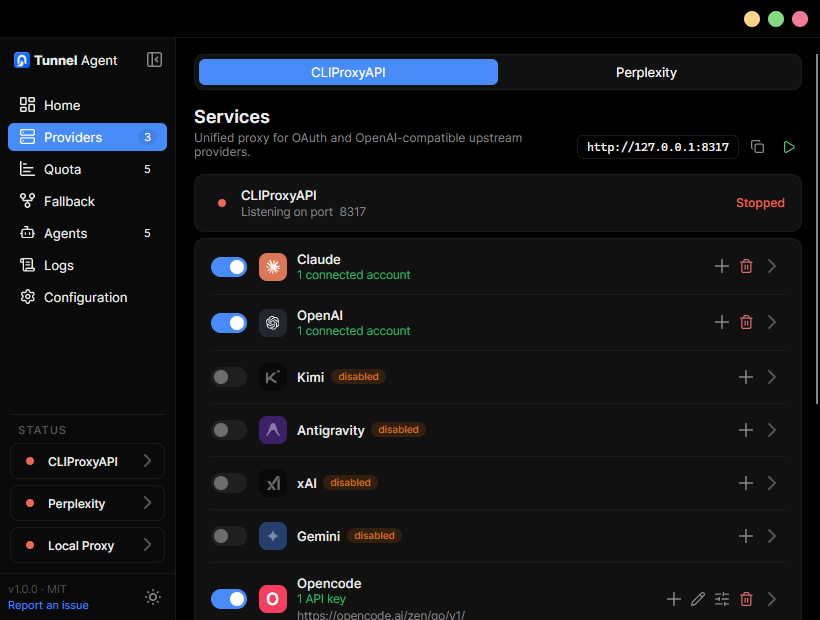Click the Tunnel Agent logo icon
Viewport: 820px width, 620px height.
tap(21, 60)
